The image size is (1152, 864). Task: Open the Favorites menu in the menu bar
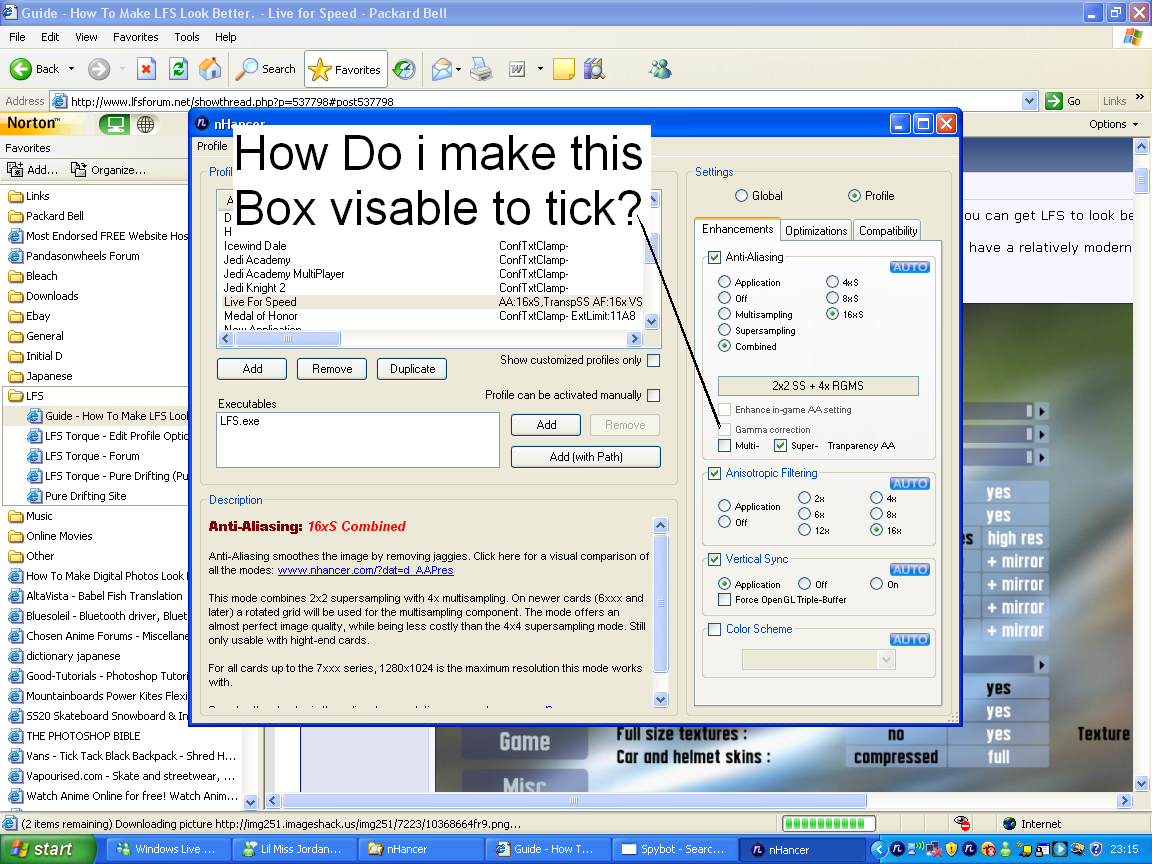coord(135,37)
